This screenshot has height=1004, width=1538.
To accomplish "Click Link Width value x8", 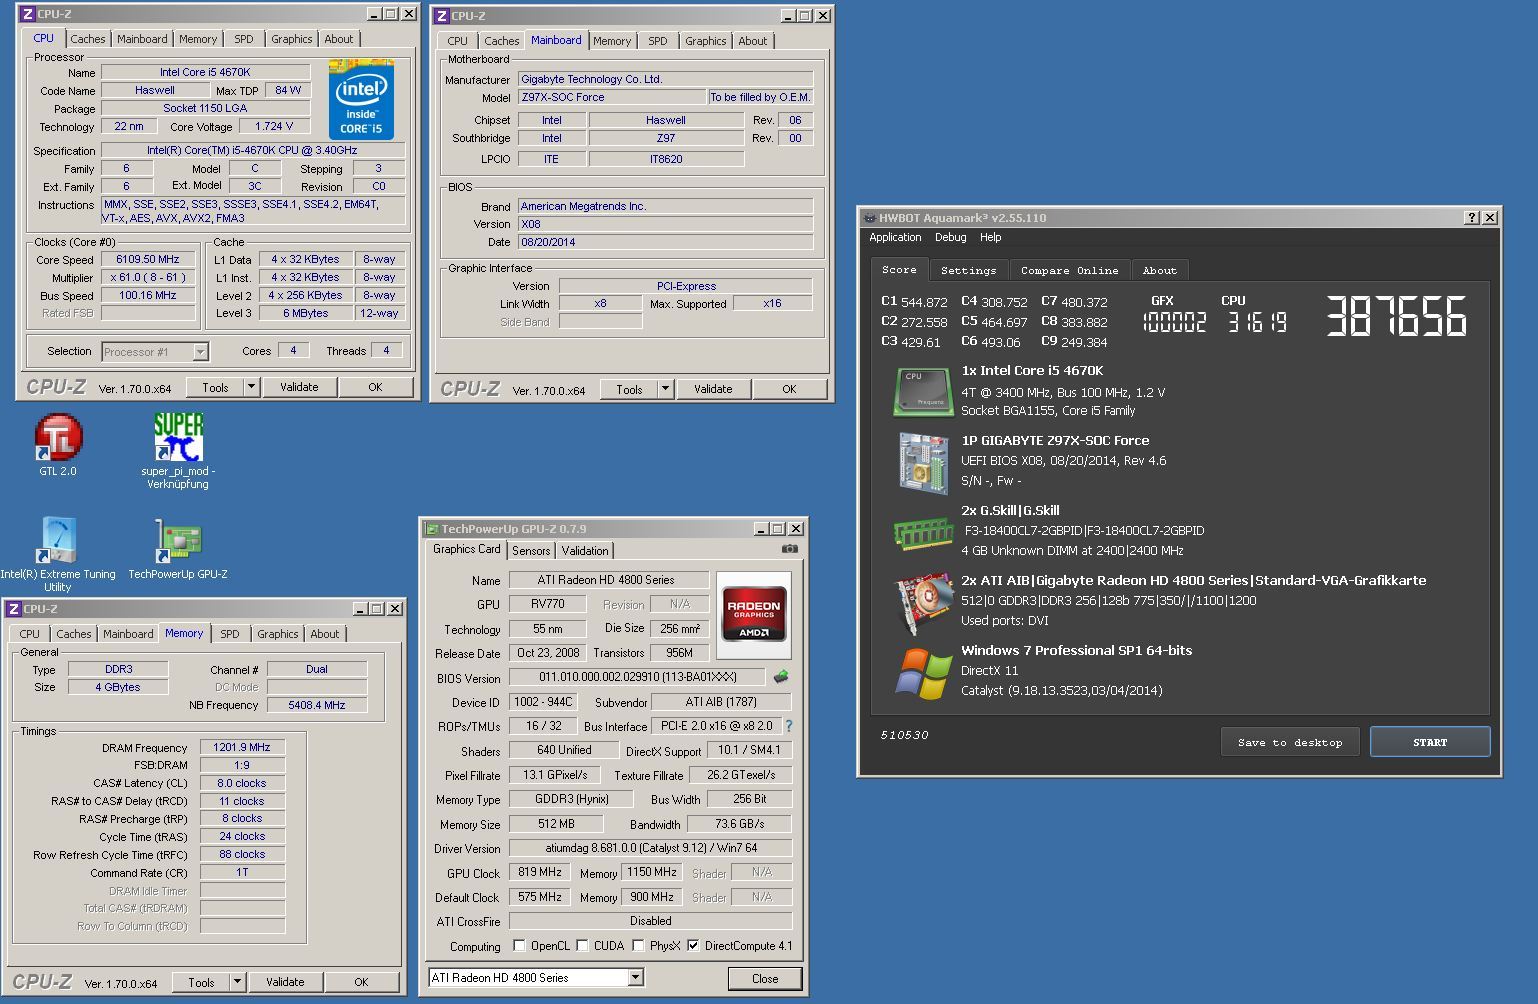I will click(x=600, y=303).
